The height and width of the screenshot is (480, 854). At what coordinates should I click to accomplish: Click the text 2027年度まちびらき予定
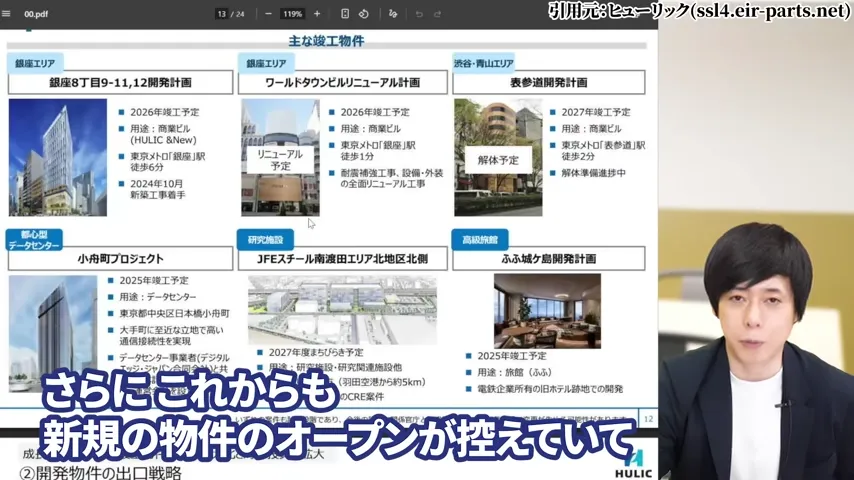pos(316,353)
